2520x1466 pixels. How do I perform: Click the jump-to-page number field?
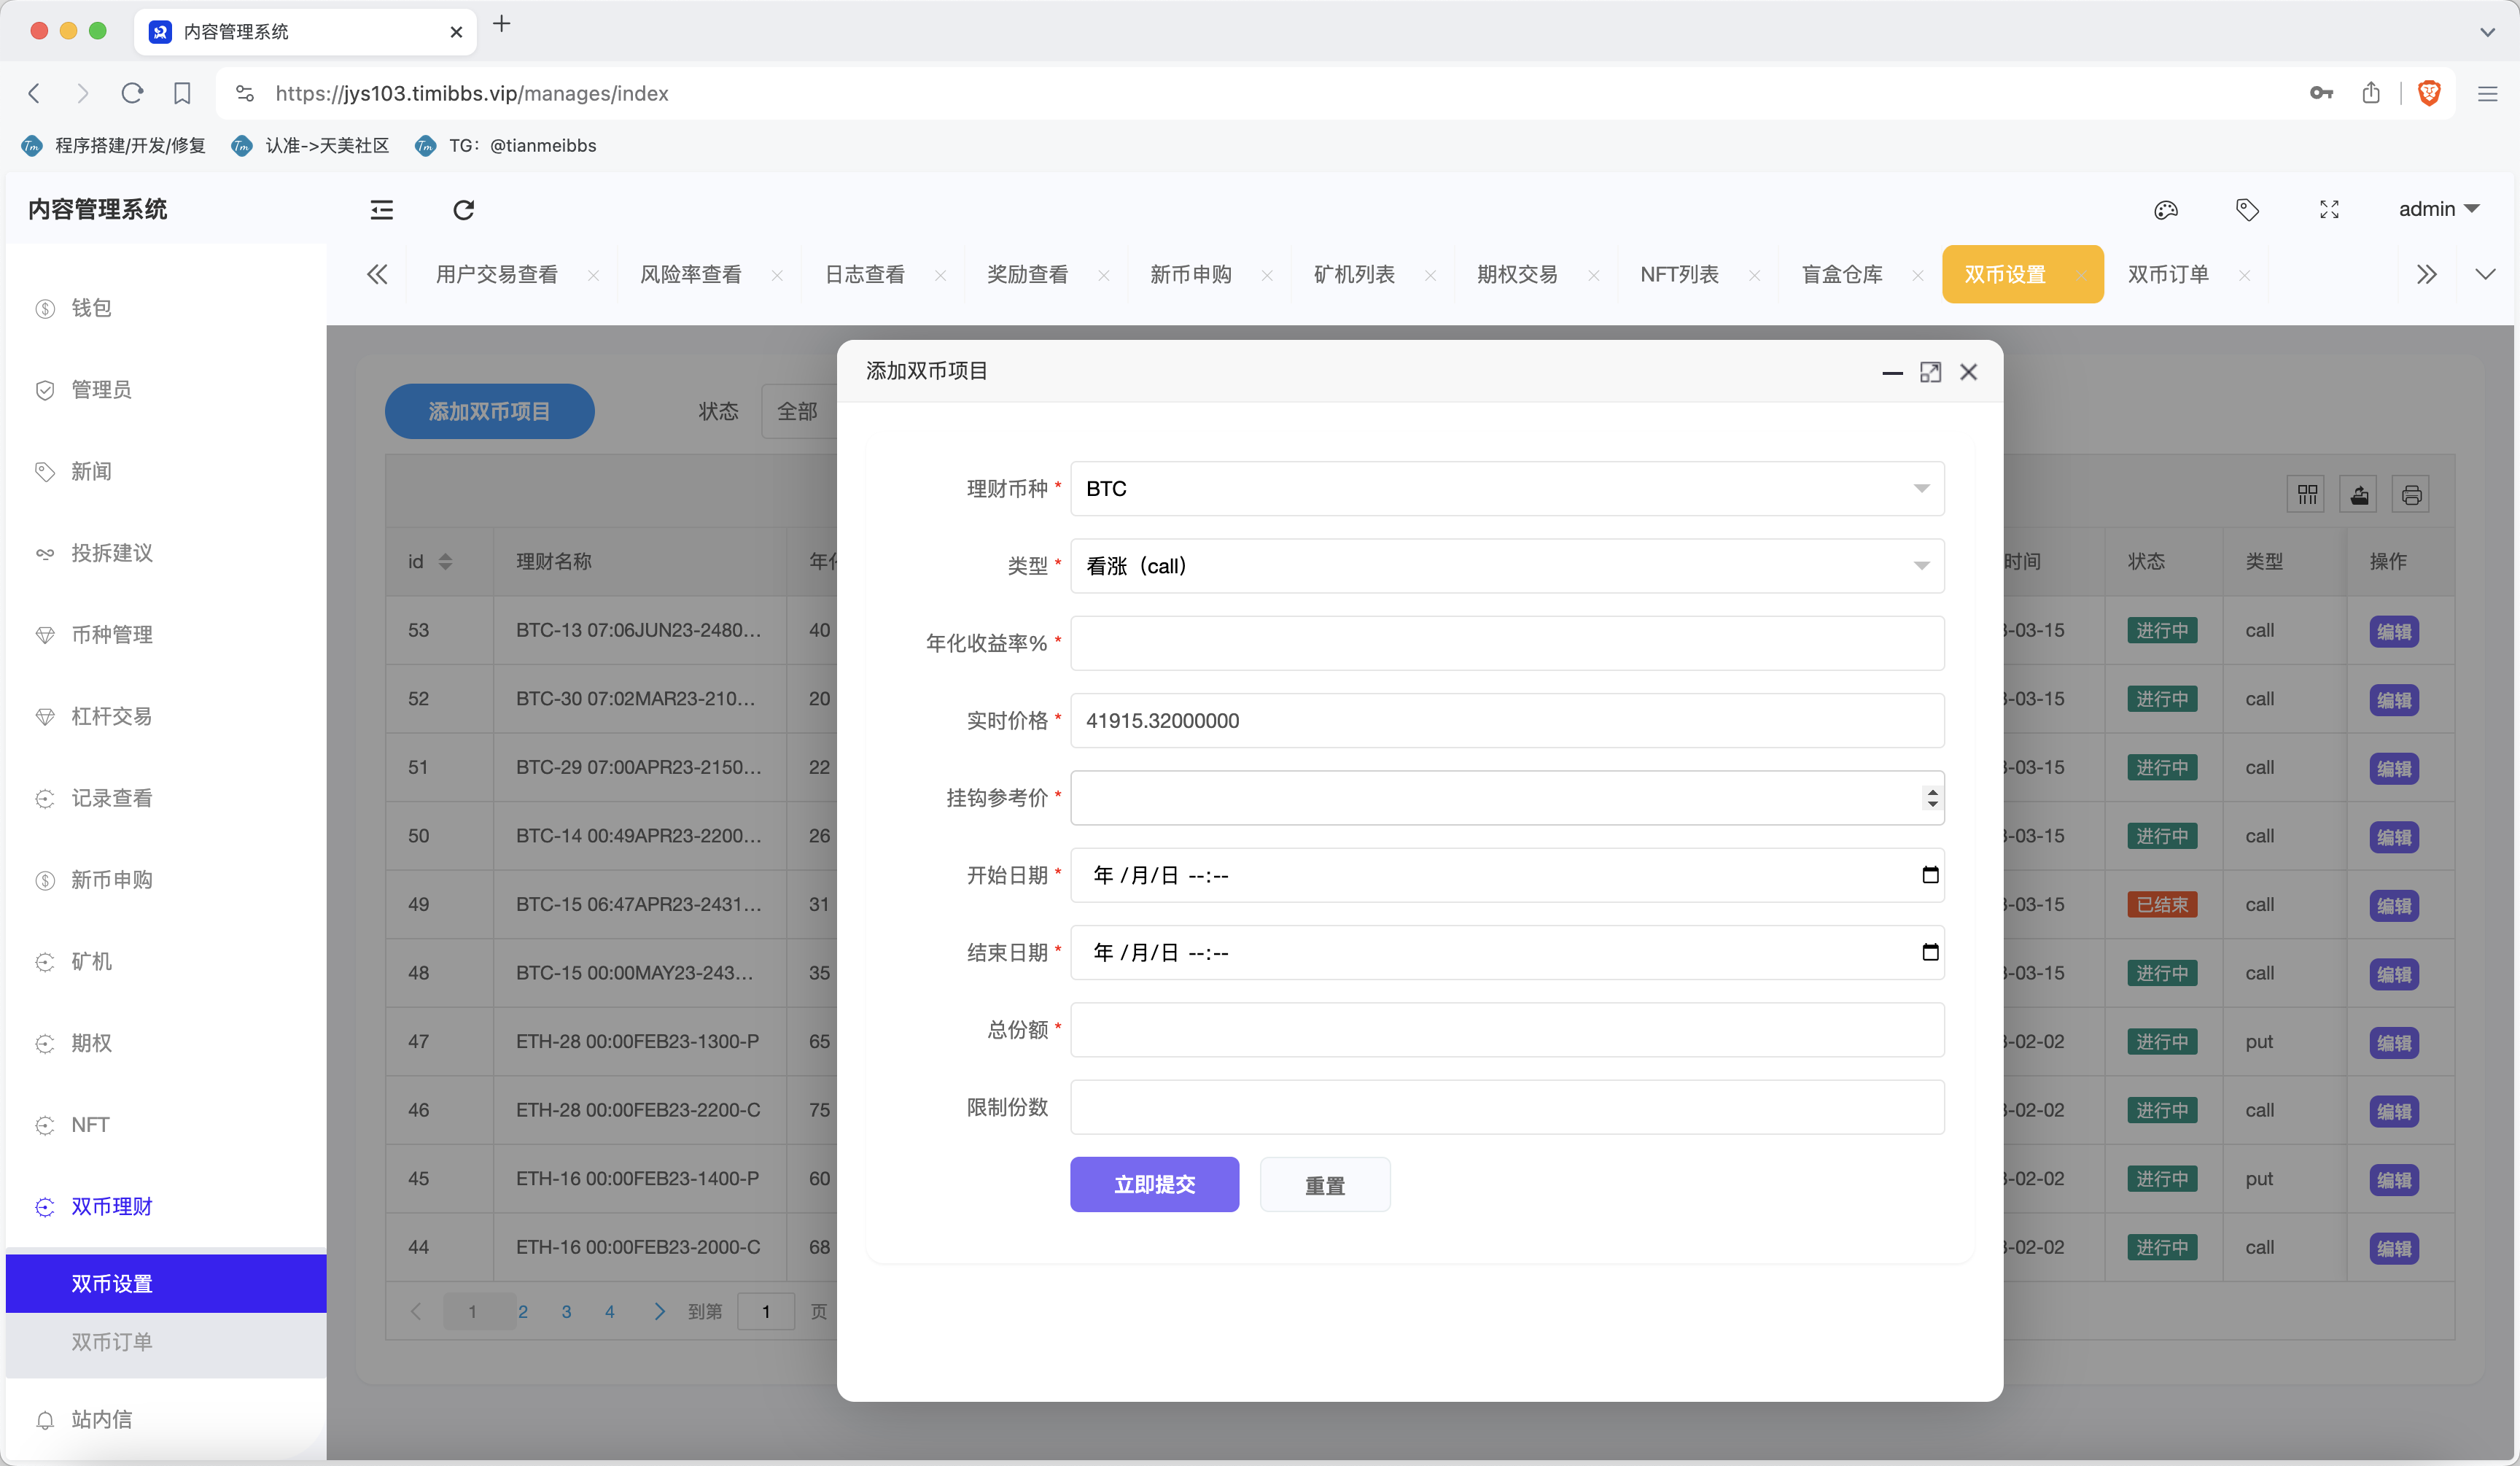coord(766,1312)
